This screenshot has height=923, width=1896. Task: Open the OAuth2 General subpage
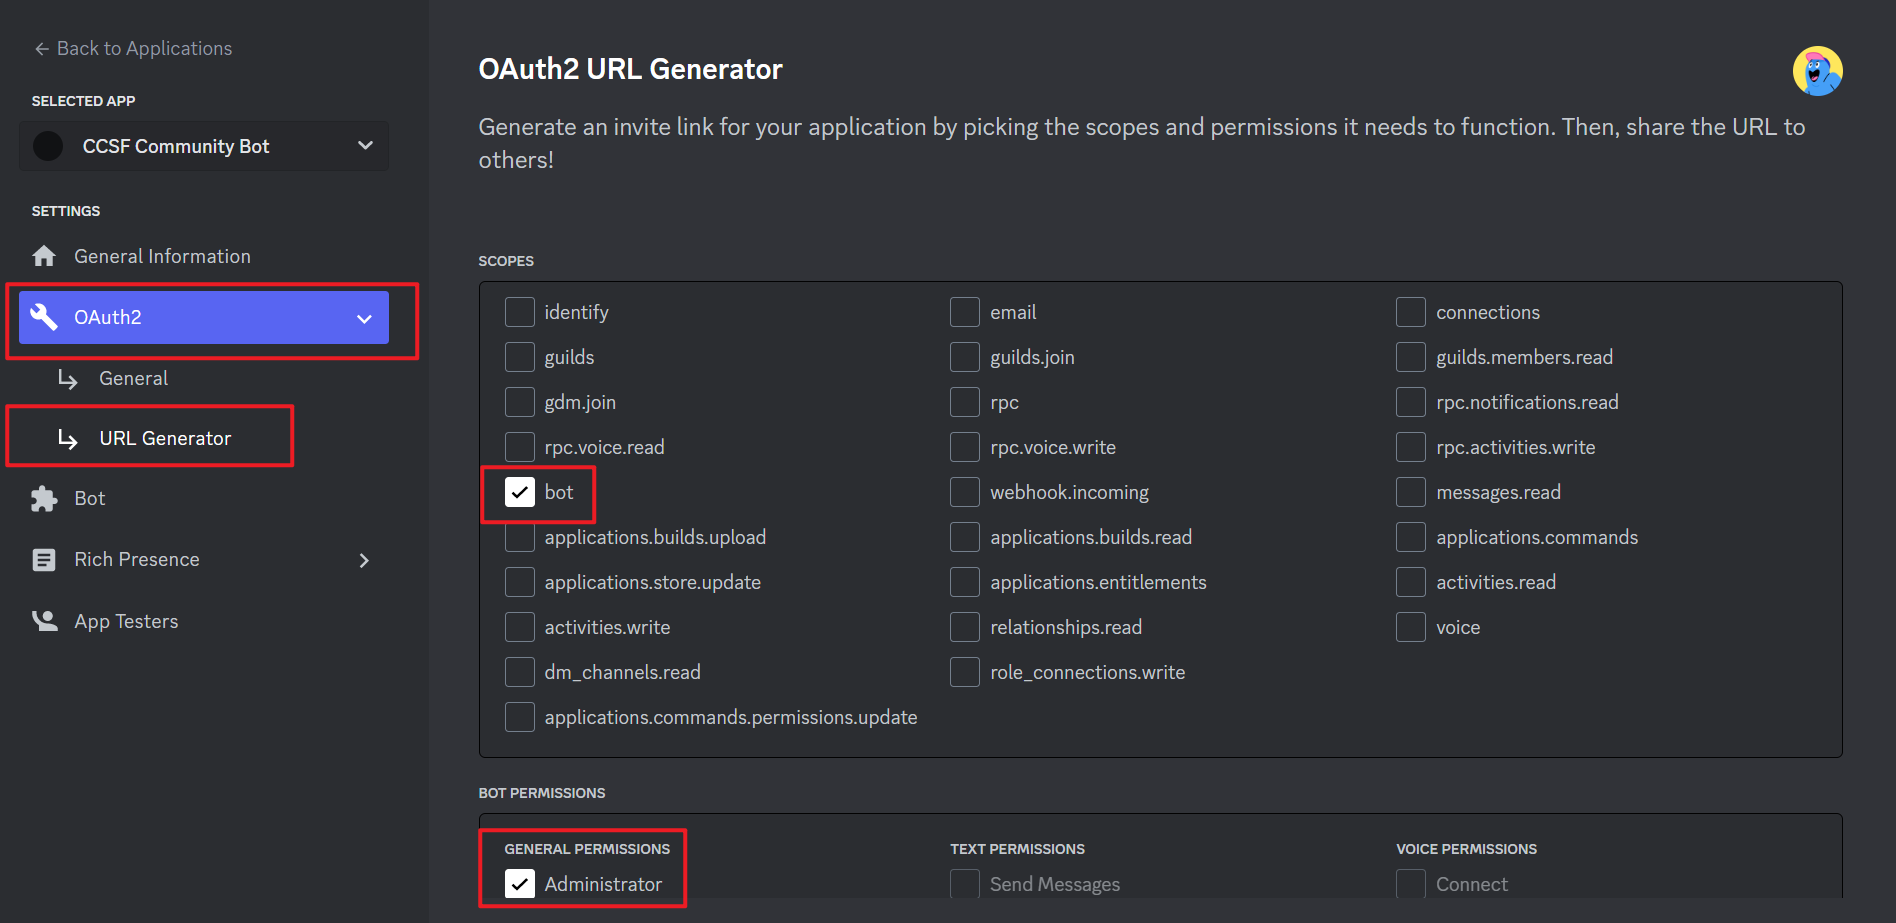click(x=133, y=378)
